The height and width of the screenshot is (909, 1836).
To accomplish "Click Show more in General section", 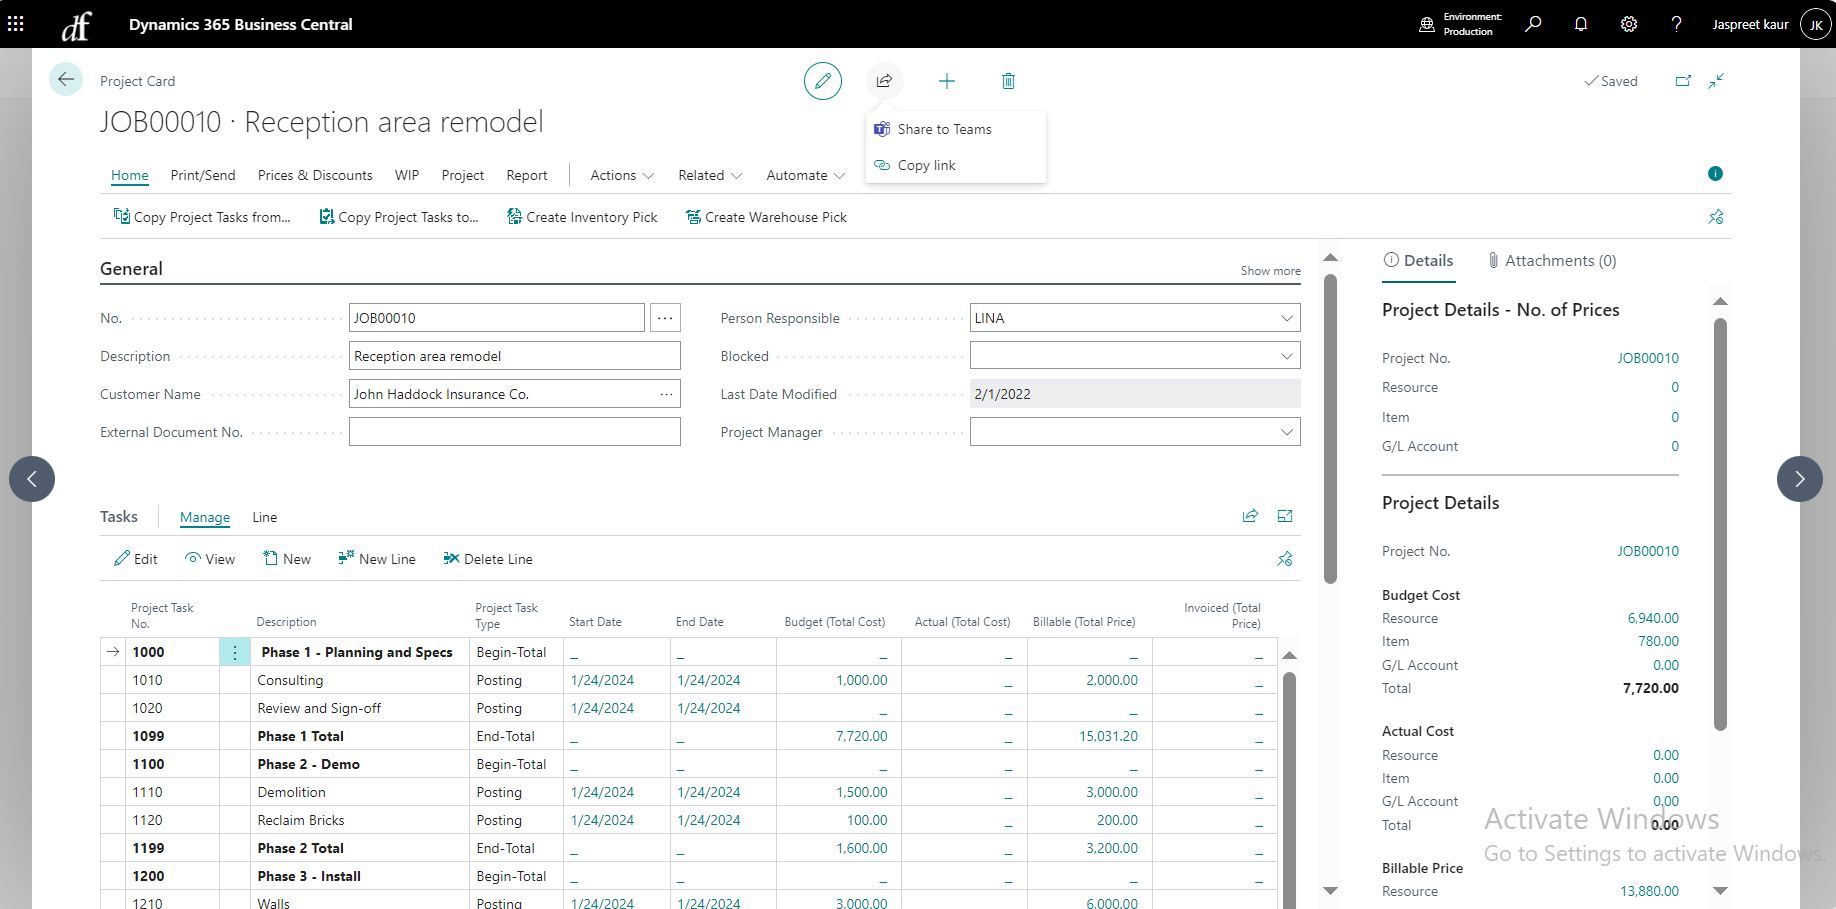I will (1270, 271).
